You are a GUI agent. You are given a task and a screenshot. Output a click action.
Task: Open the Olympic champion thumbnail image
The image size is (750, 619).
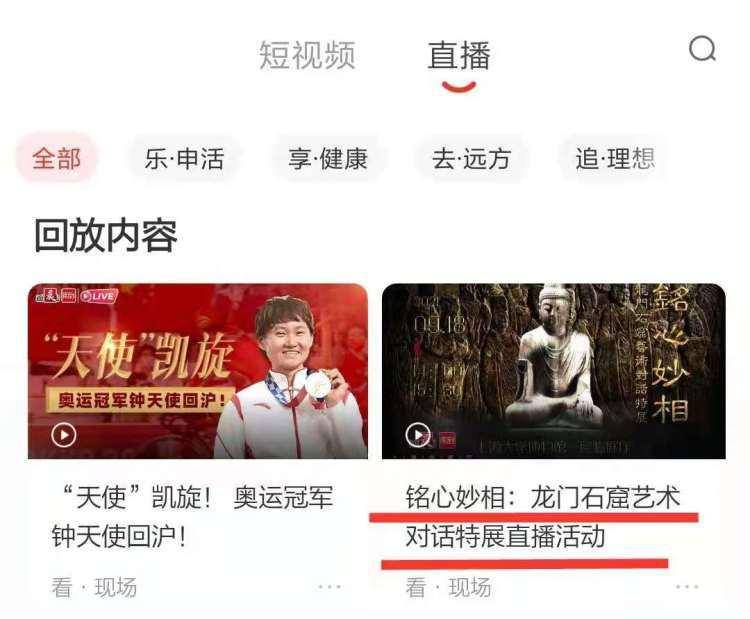tap(198, 371)
